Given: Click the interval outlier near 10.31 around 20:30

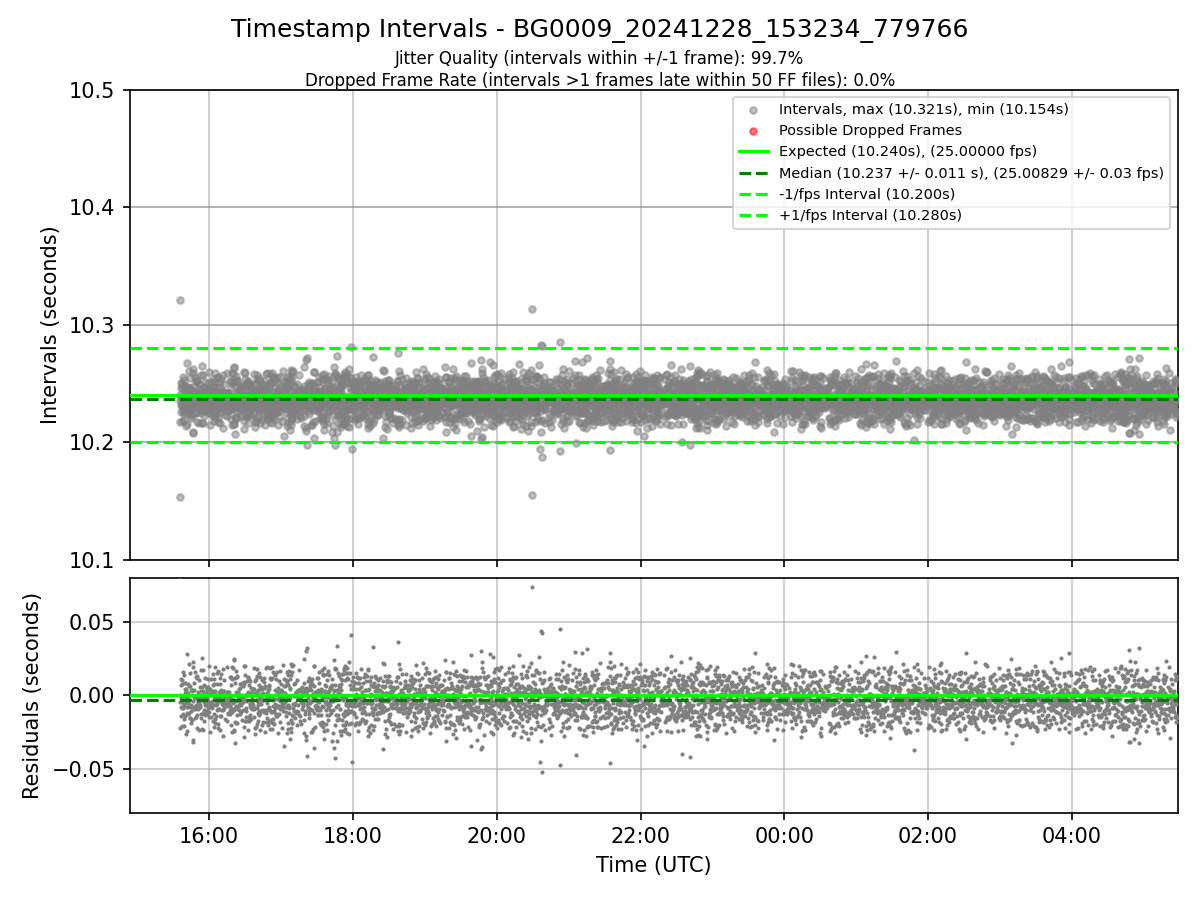Looking at the screenshot, I should pyautogui.click(x=532, y=309).
